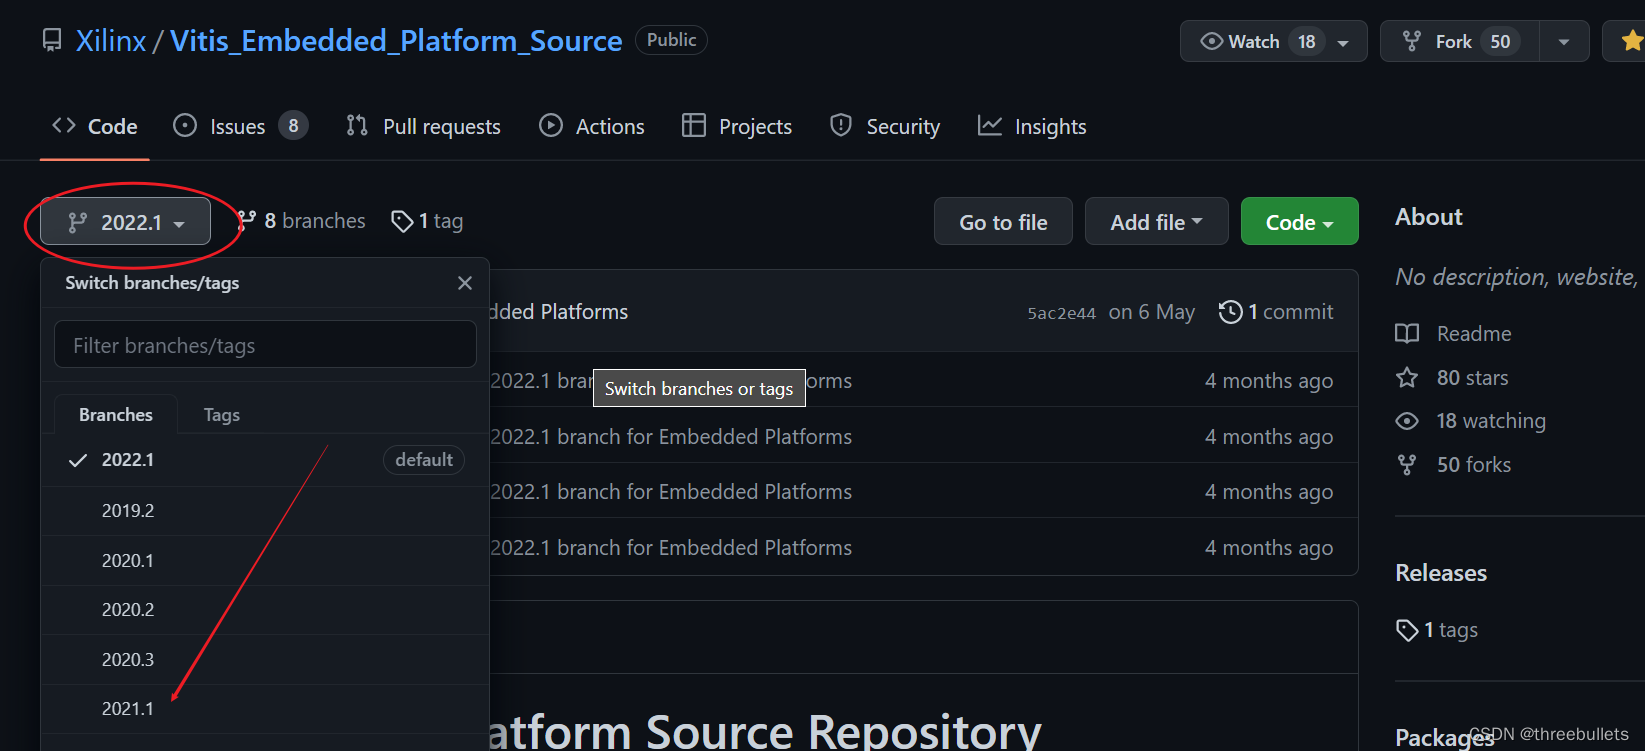The width and height of the screenshot is (1645, 751).
Task: Click the Security shield icon
Action: (x=841, y=125)
